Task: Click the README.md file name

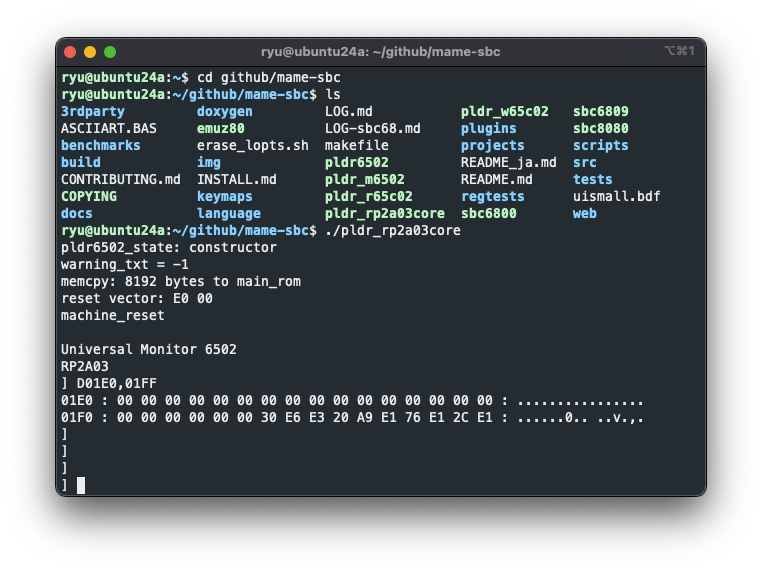Action: pos(497,179)
